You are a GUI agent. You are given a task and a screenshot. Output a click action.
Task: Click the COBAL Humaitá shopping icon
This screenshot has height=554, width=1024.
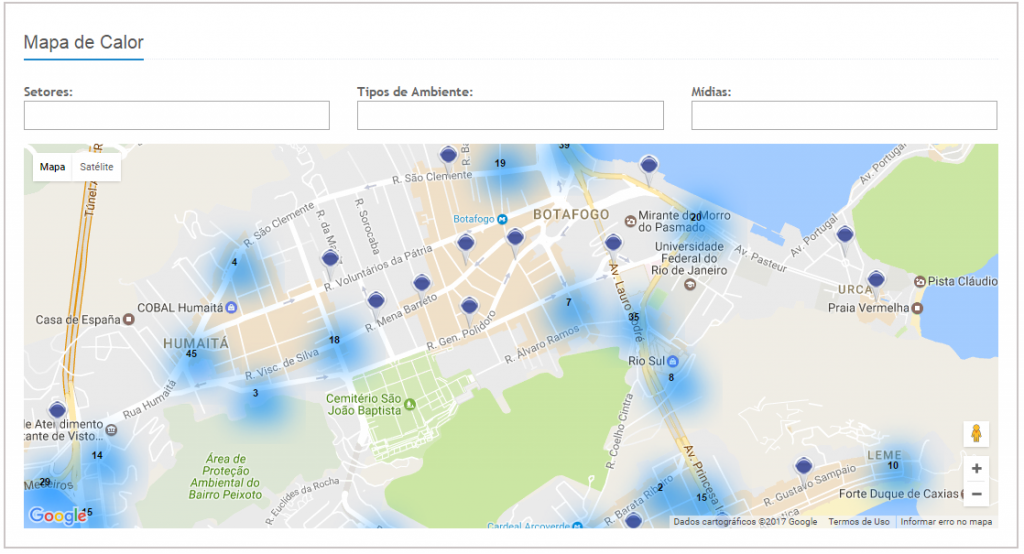pos(231,307)
